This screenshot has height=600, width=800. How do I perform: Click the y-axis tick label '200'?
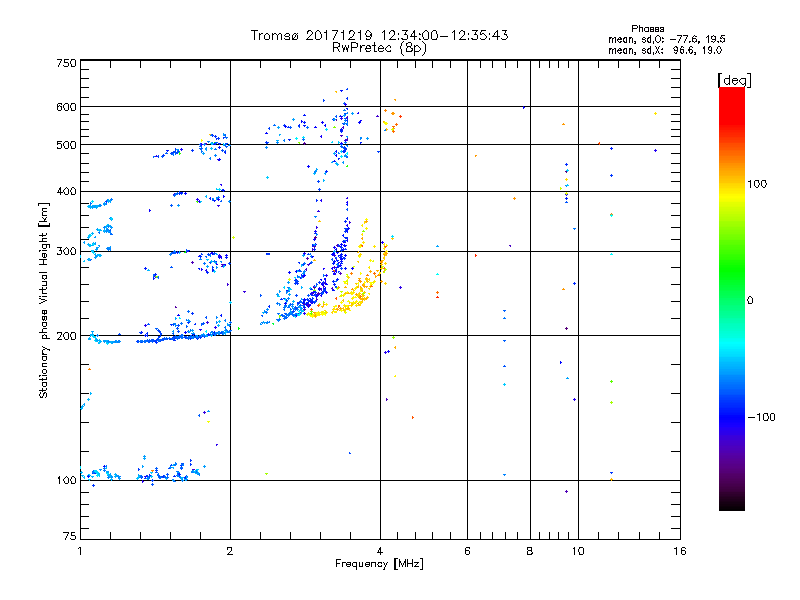tap(66, 336)
